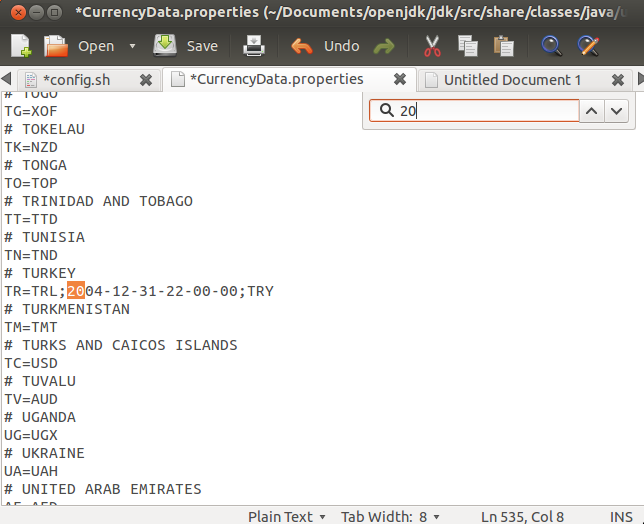The width and height of the screenshot is (644, 524).
Task: Cut selection with the scissors icon
Action: point(432,46)
